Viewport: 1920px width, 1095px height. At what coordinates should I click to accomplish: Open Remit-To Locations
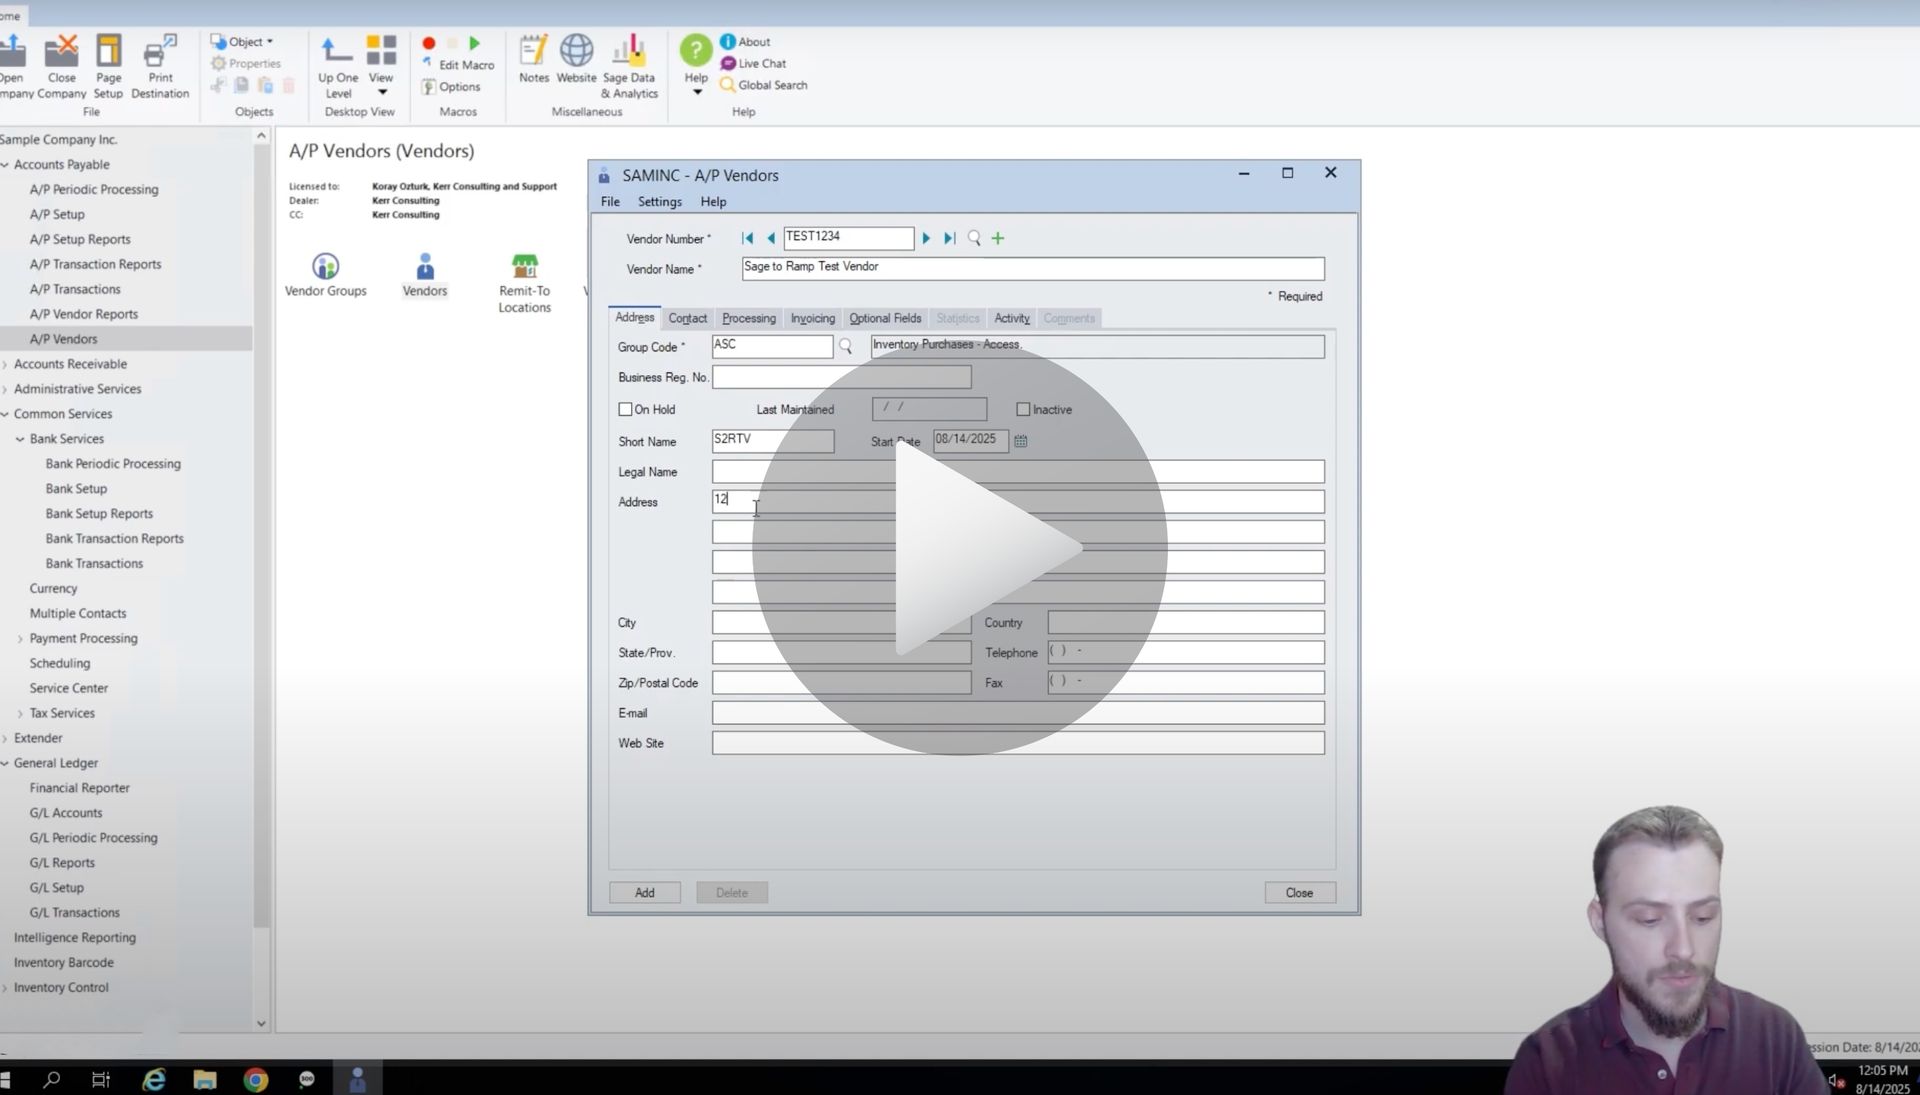click(523, 270)
